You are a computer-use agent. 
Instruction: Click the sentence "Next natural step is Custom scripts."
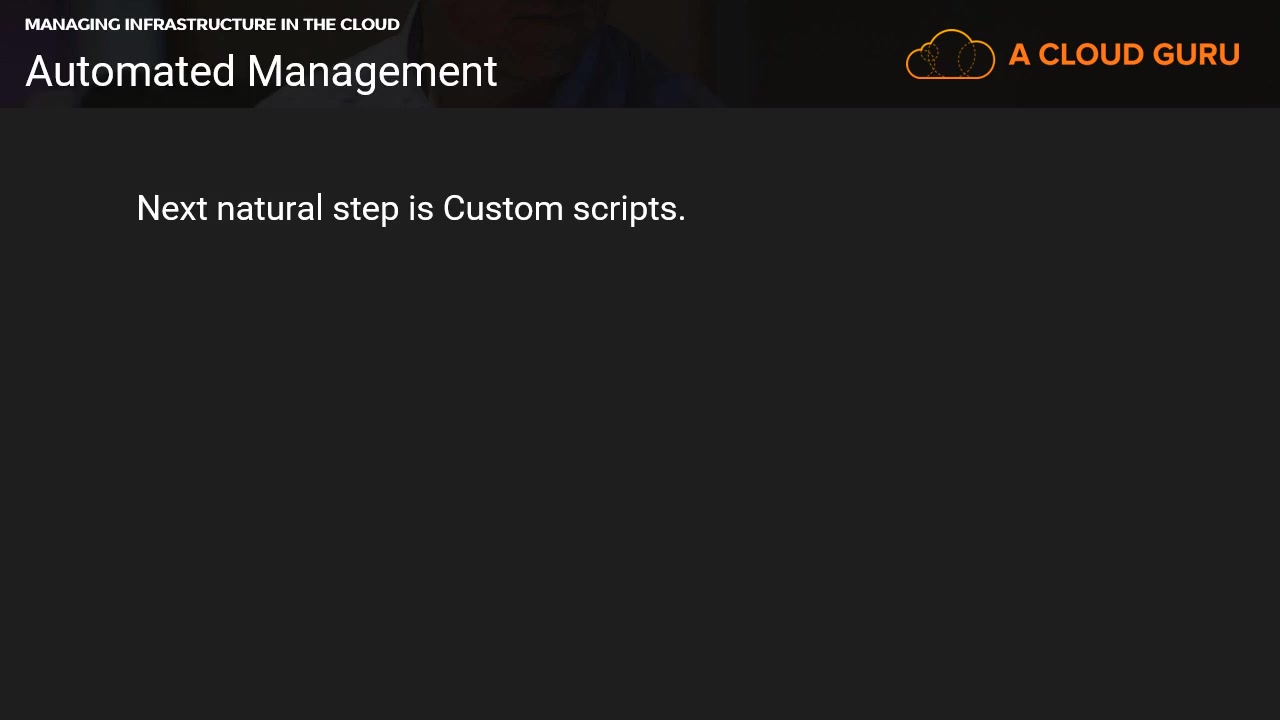(x=411, y=208)
